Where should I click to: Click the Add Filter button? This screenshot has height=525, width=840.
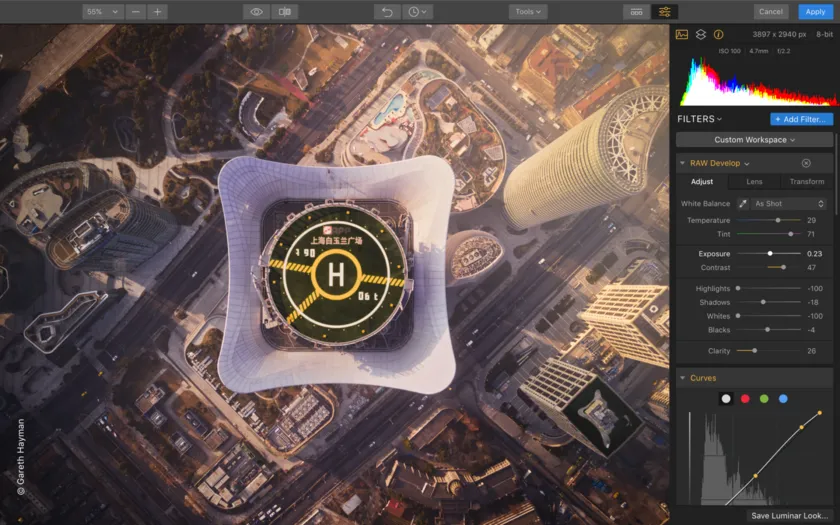(801, 119)
